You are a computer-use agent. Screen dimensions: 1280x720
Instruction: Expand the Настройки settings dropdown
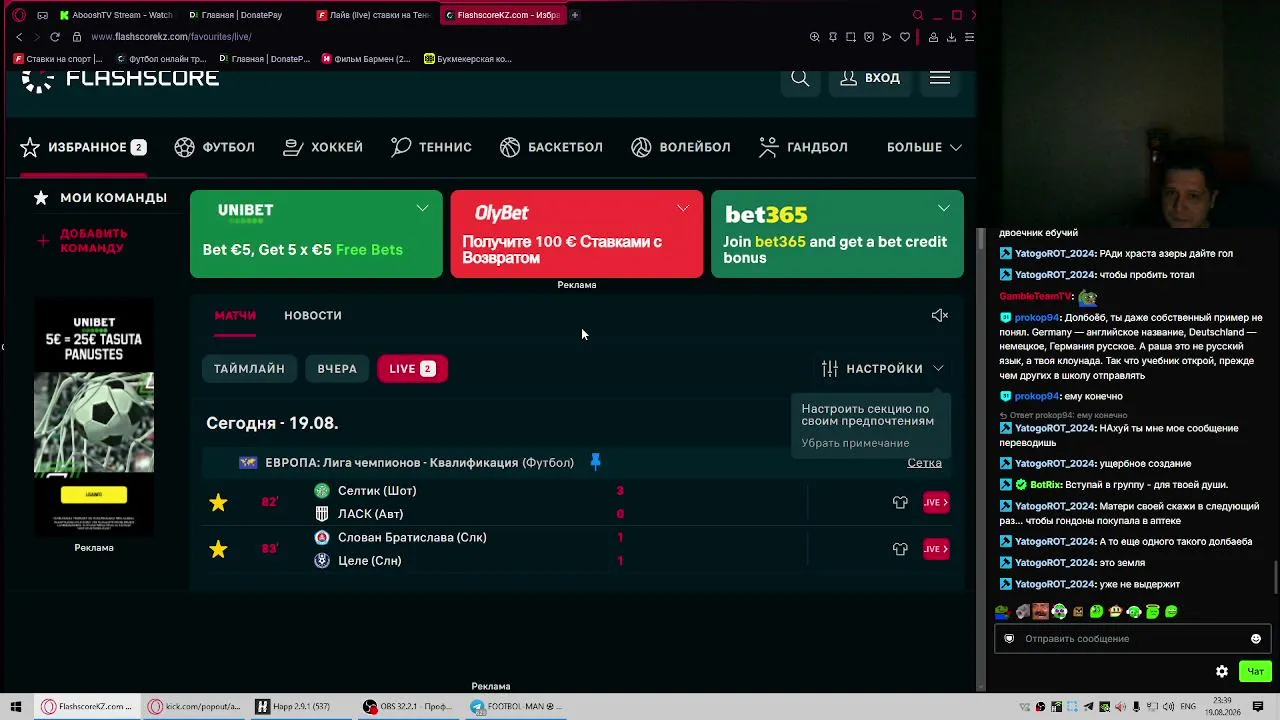point(883,369)
